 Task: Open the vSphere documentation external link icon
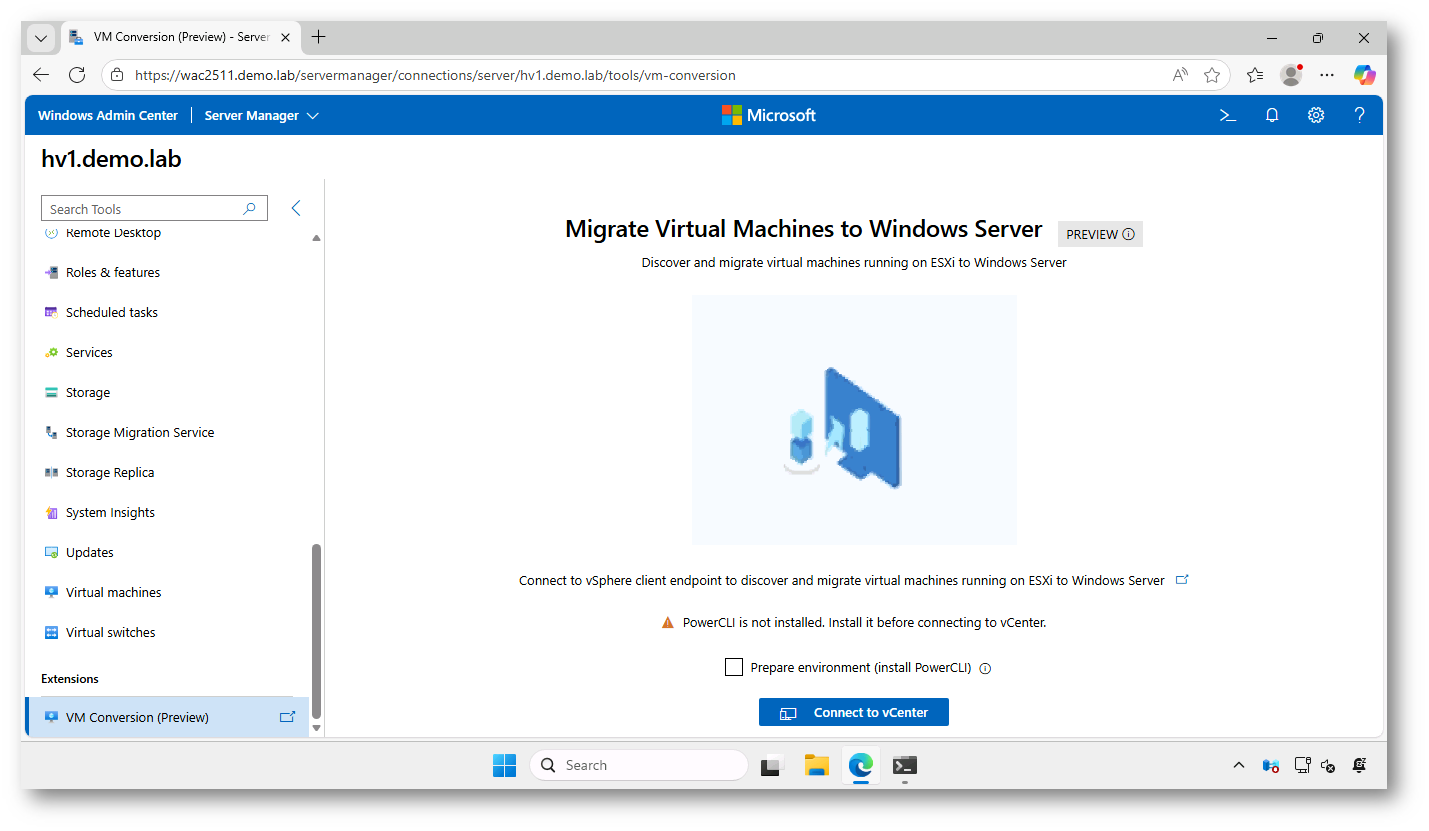click(x=1182, y=579)
